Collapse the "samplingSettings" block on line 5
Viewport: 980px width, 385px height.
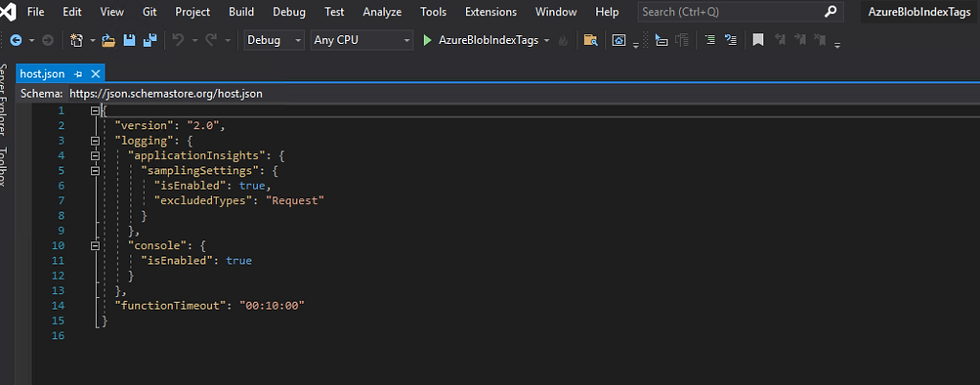[95, 171]
